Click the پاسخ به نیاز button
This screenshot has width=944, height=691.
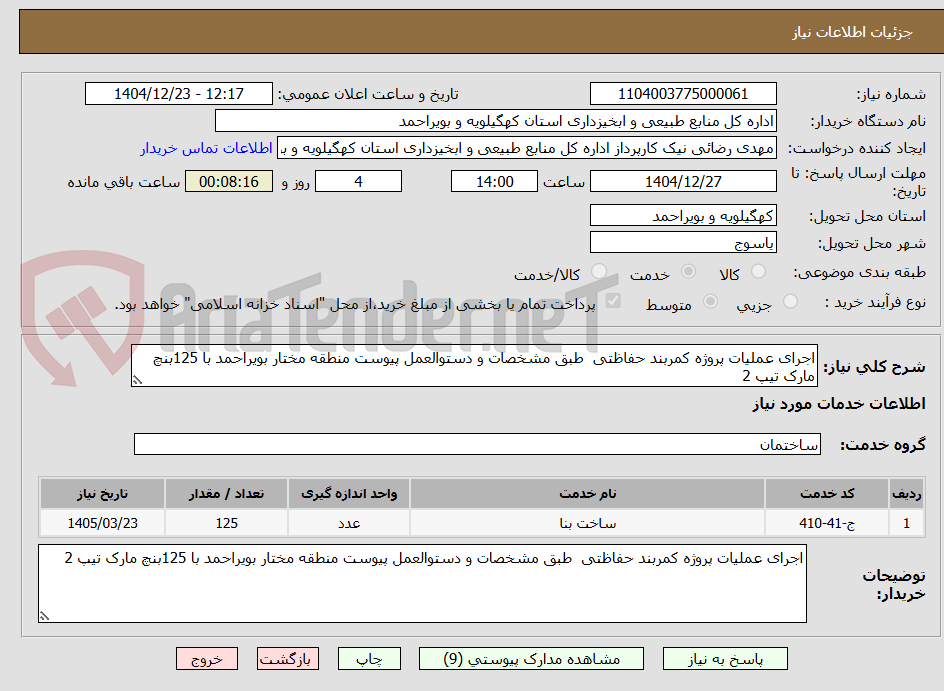(x=725, y=659)
